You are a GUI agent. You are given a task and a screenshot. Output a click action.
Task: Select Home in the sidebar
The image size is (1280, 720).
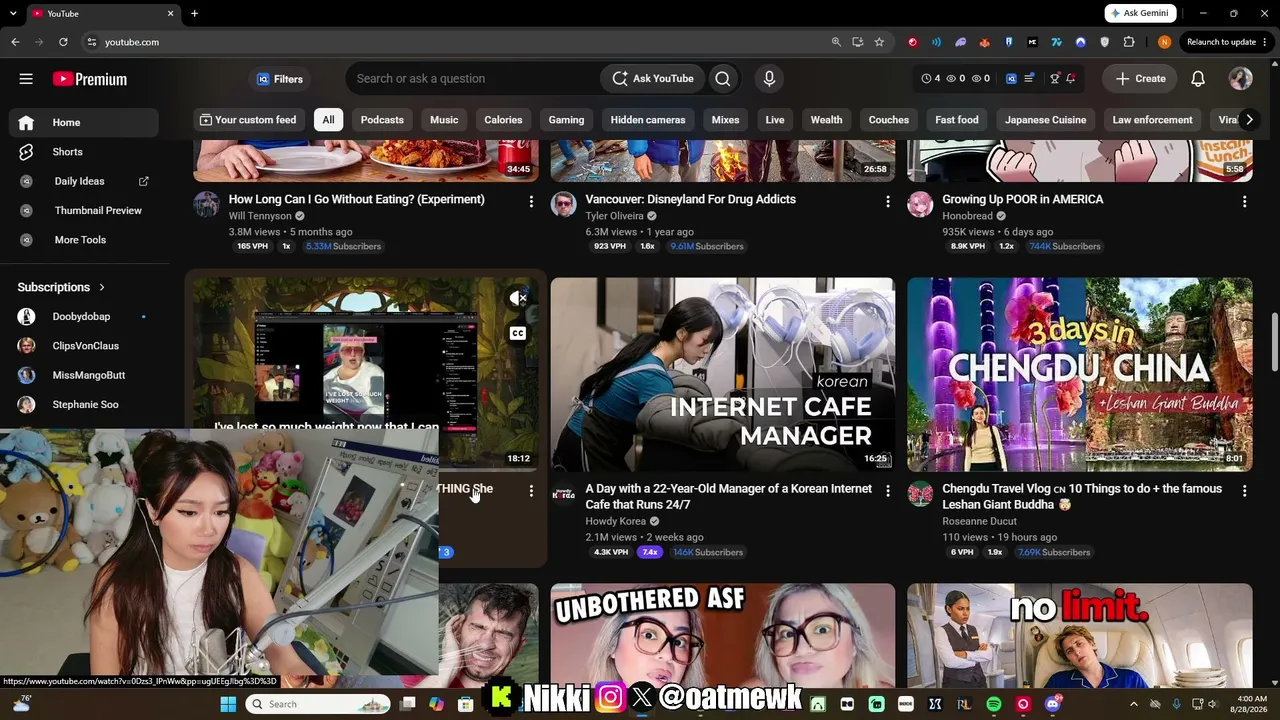(84, 122)
